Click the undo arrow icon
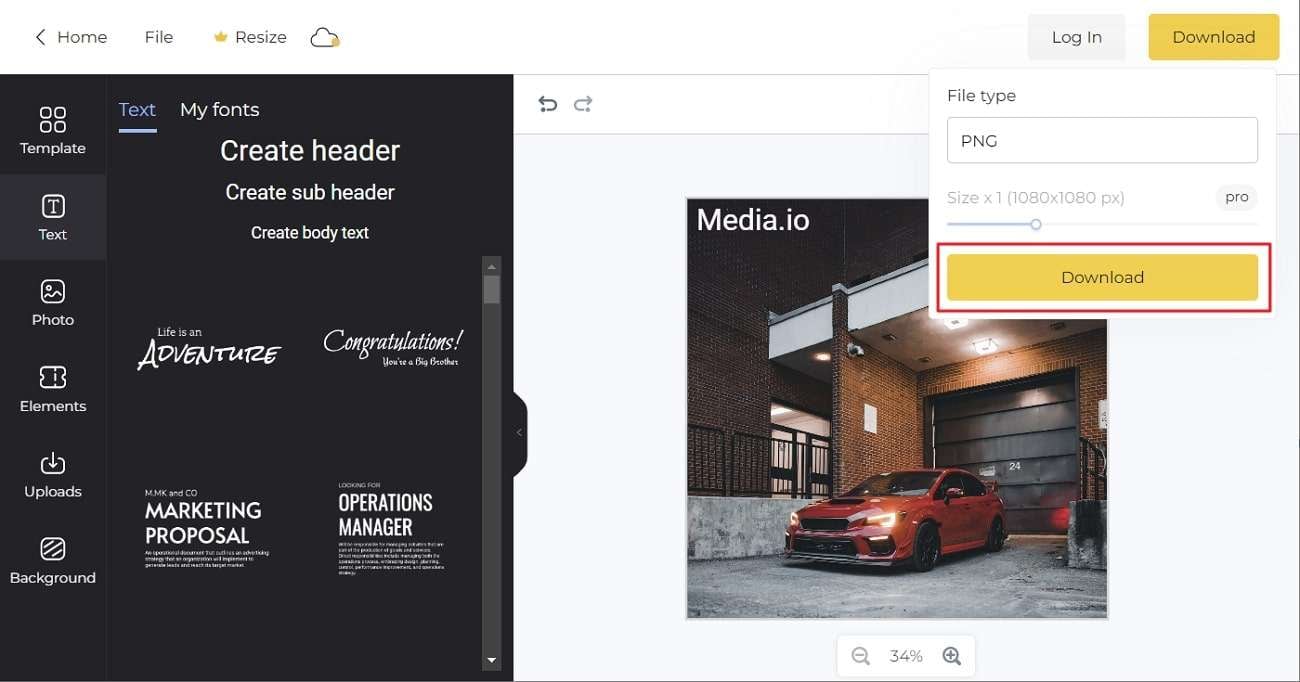Screen dimensions: 1300x682 point(547,104)
